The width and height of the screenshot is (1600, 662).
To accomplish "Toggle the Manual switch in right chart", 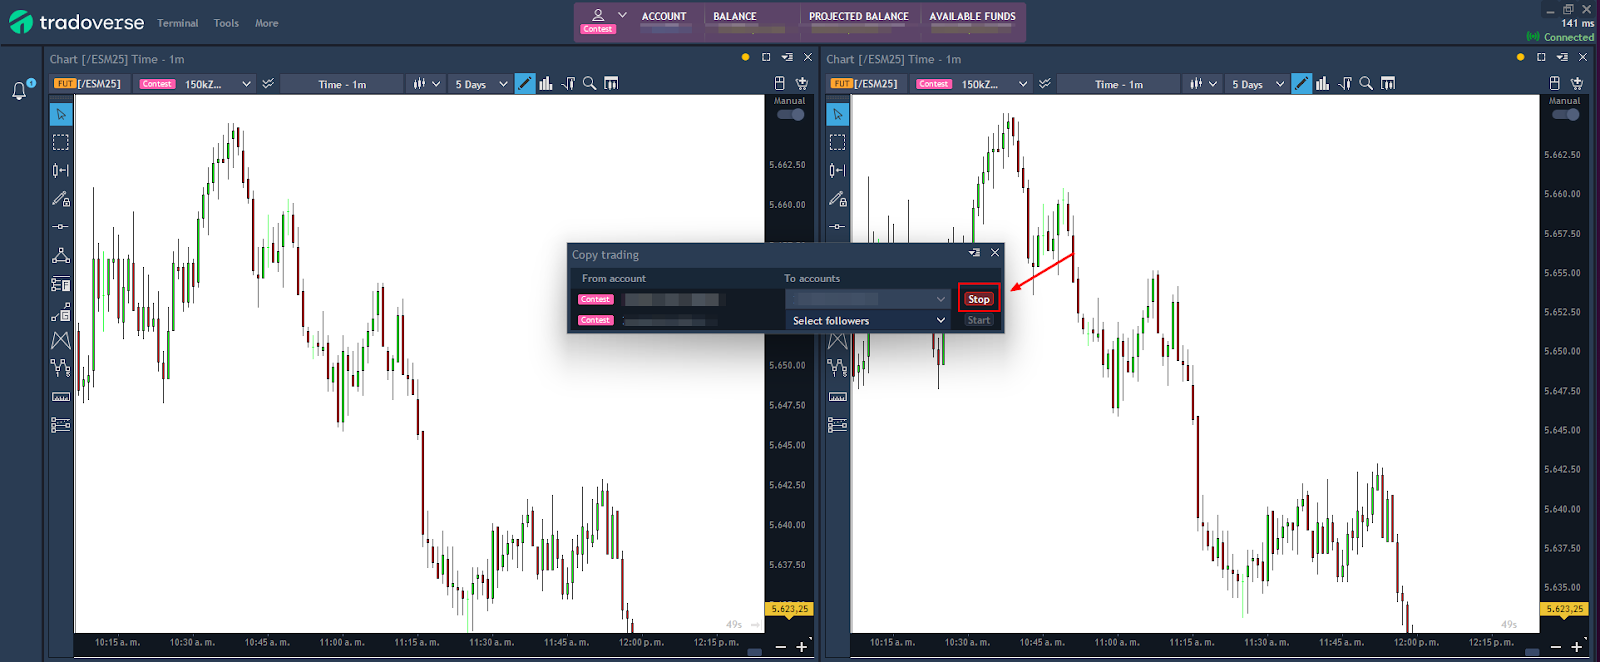I will pyautogui.click(x=1565, y=114).
